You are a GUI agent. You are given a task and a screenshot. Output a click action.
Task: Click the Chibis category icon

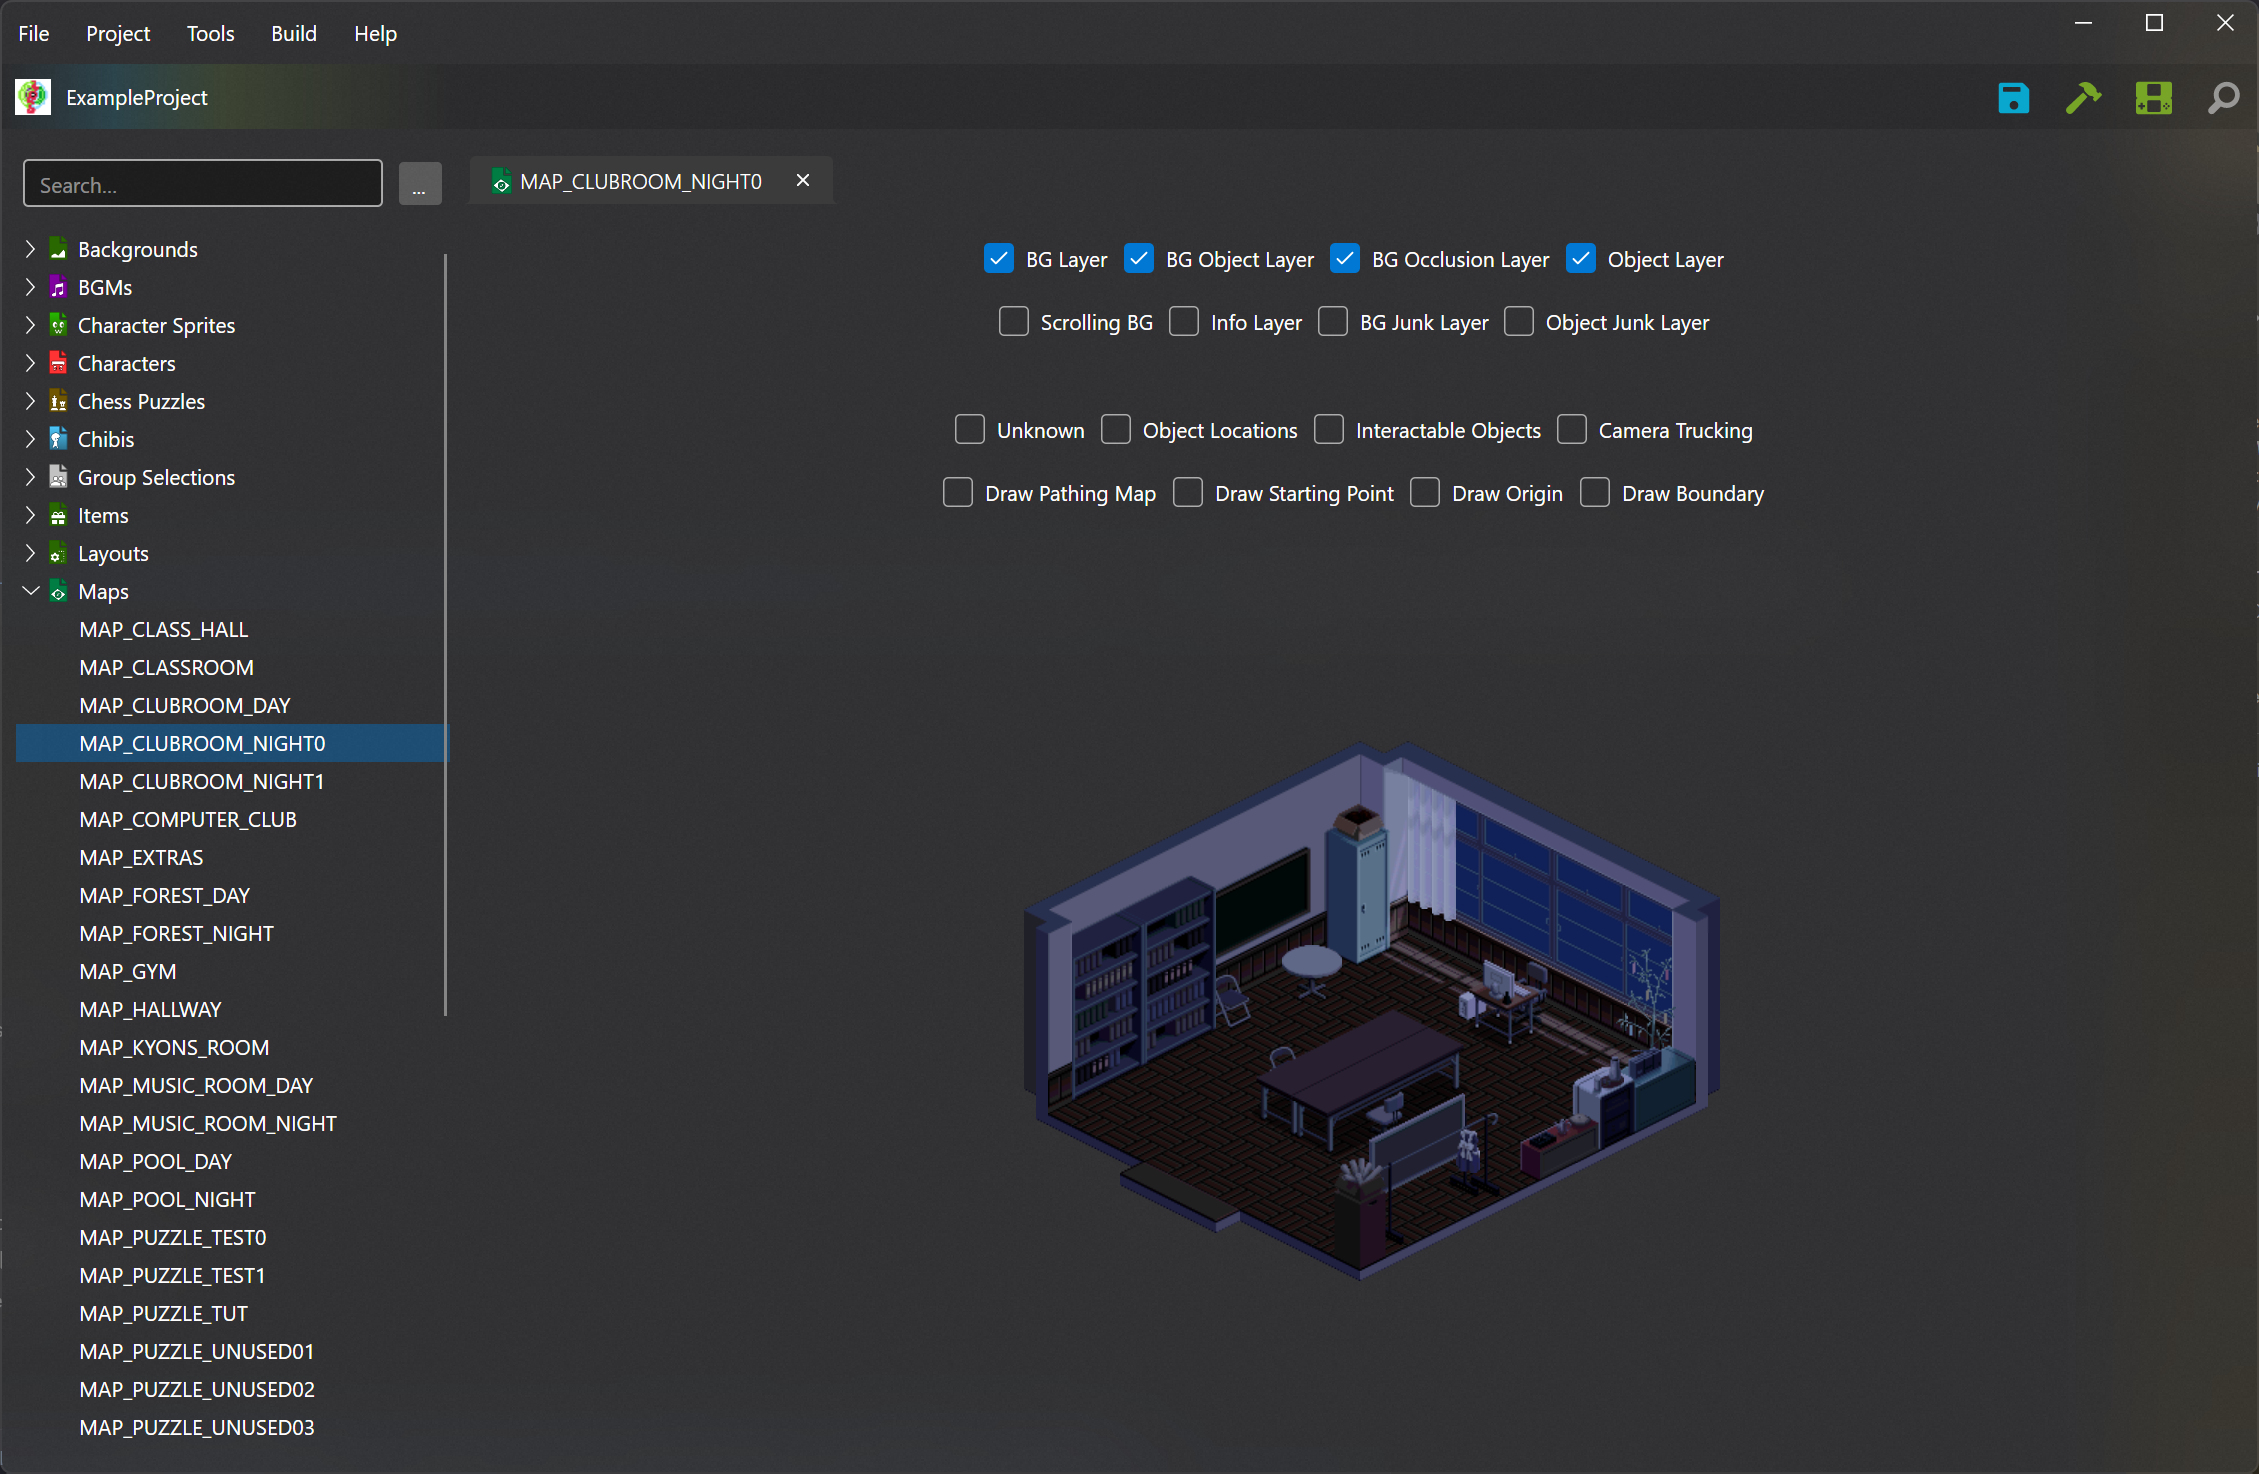click(x=59, y=440)
